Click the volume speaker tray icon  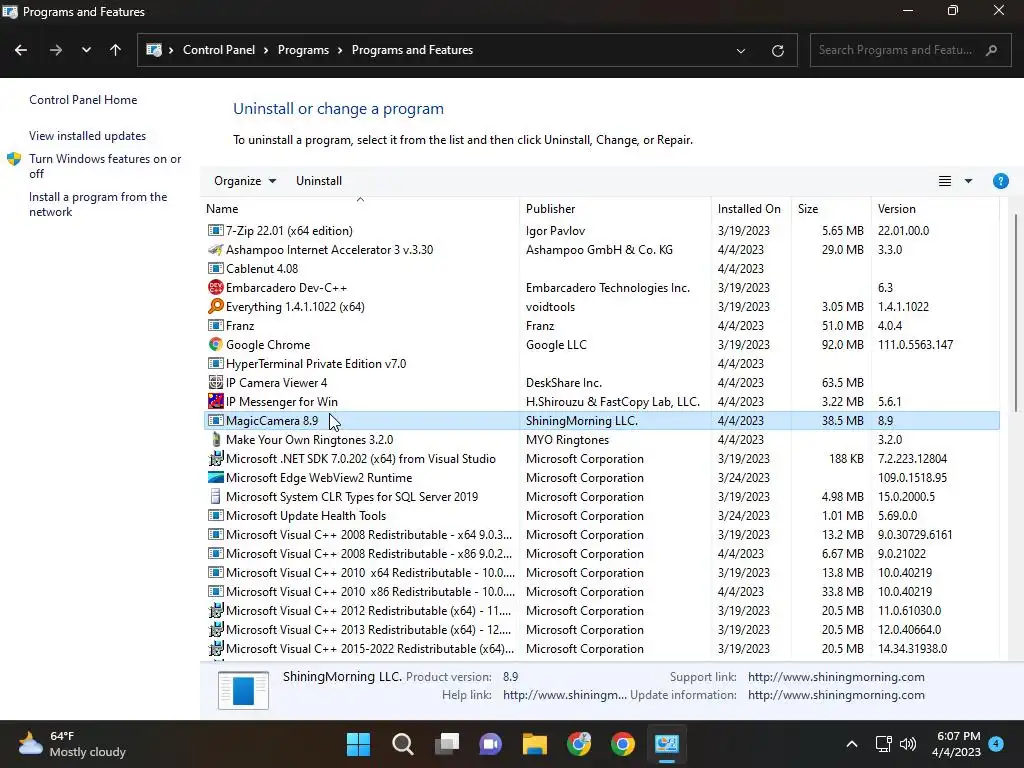[908, 744]
